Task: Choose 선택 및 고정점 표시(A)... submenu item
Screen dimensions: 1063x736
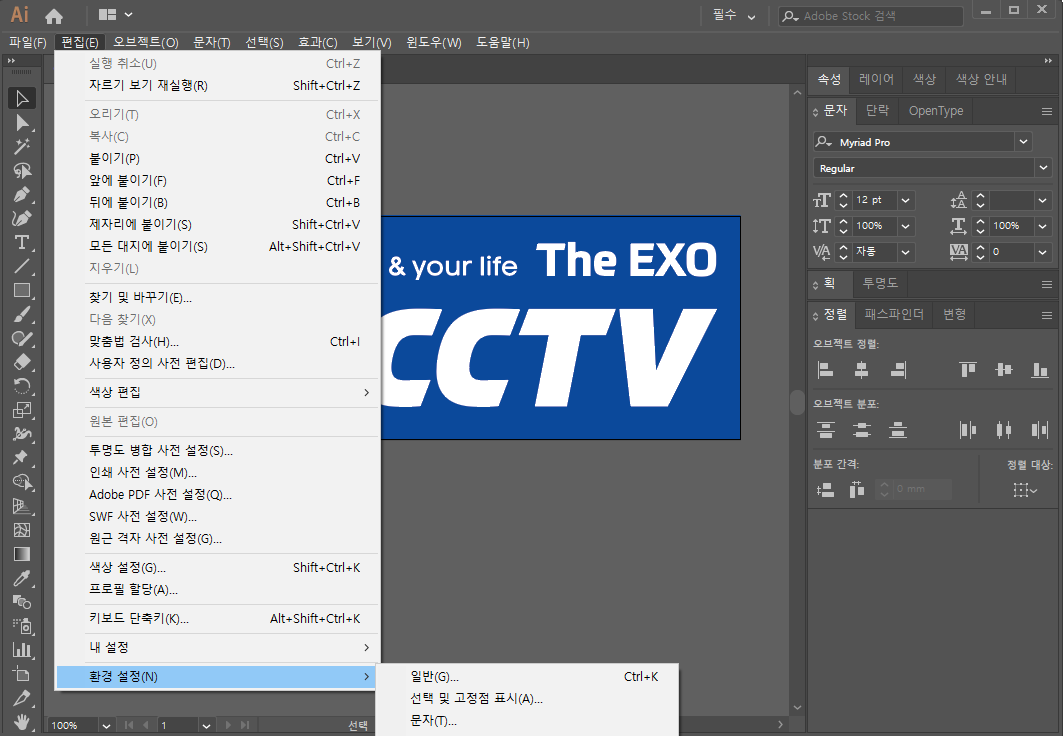Action: click(x=527, y=699)
